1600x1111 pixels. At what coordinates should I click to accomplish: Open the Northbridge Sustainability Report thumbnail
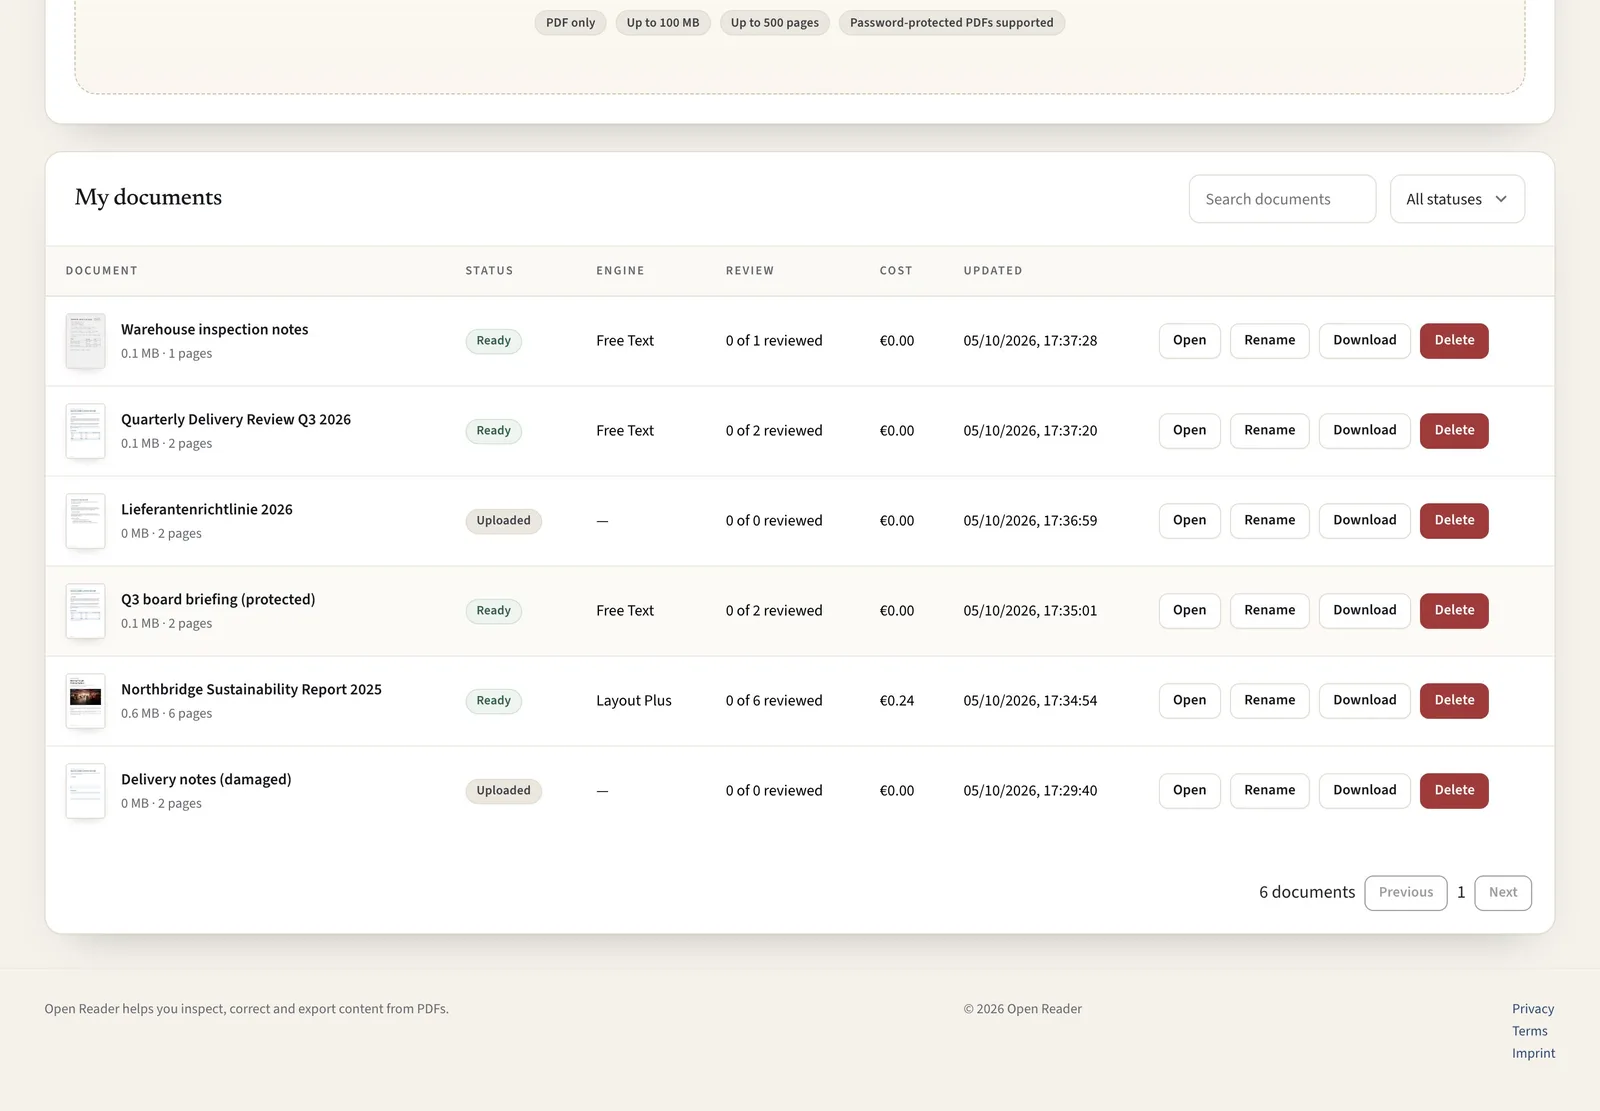click(x=85, y=701)
